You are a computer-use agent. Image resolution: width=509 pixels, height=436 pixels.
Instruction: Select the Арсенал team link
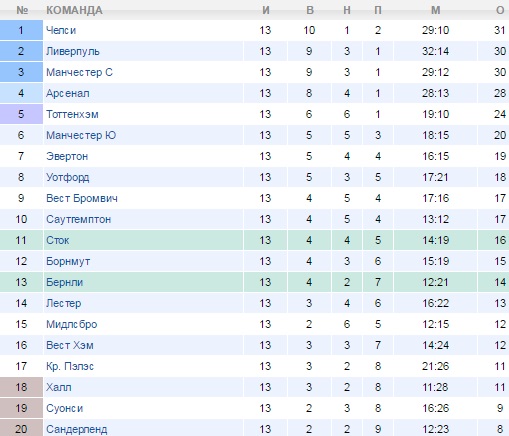click(x=68, y=93)
